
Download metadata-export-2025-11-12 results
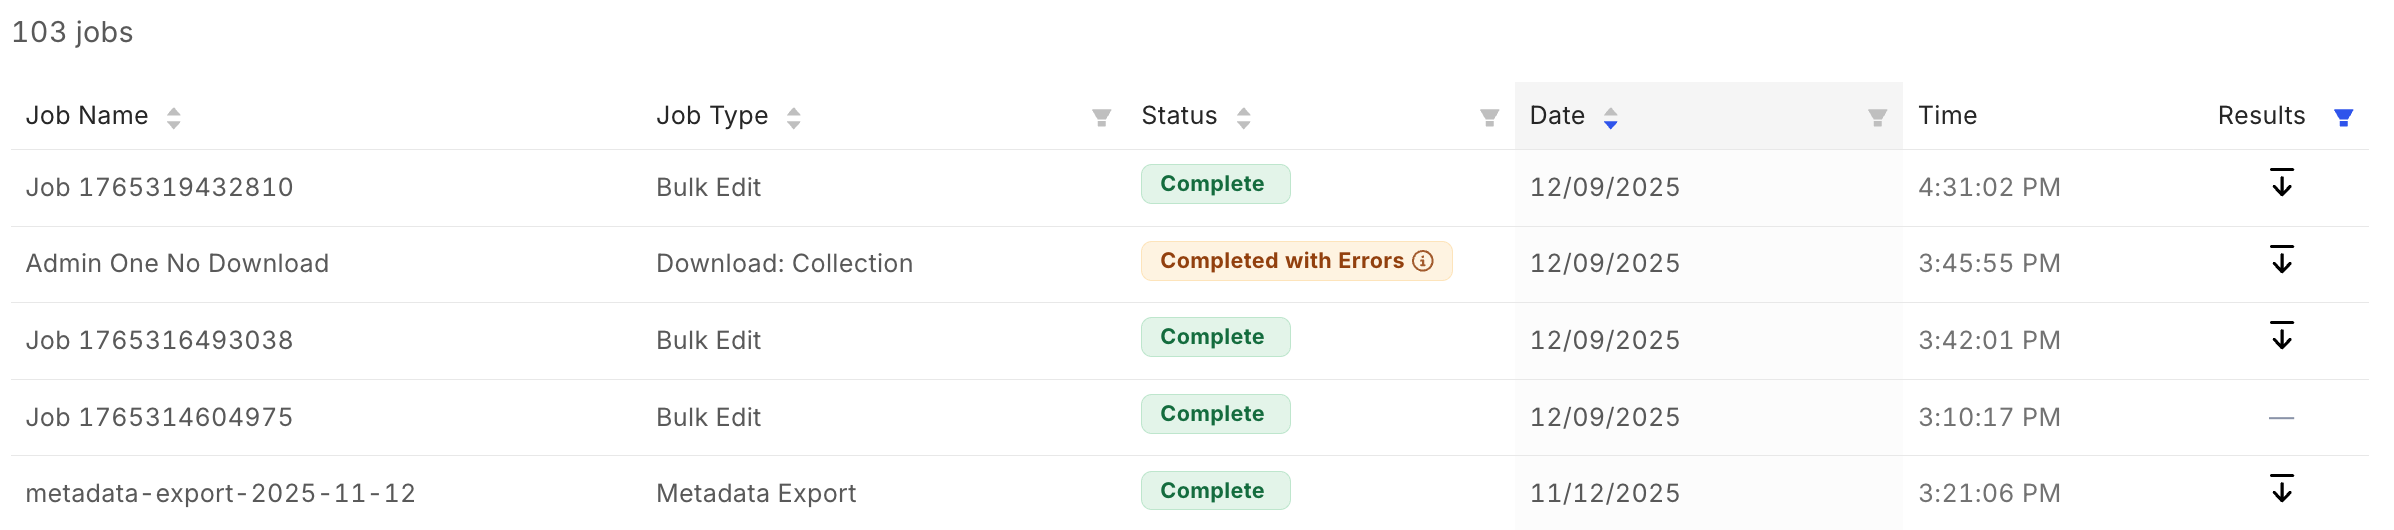coord(2281,490)
